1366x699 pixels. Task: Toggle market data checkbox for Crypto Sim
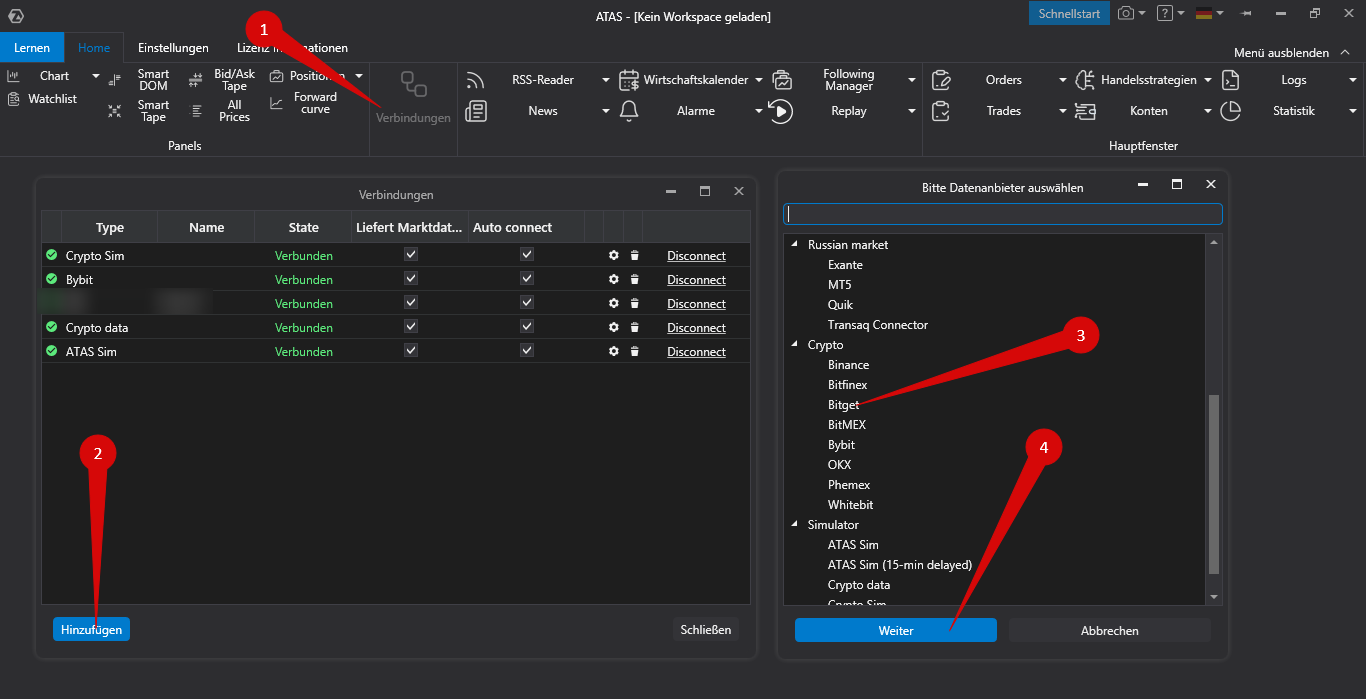411,255
